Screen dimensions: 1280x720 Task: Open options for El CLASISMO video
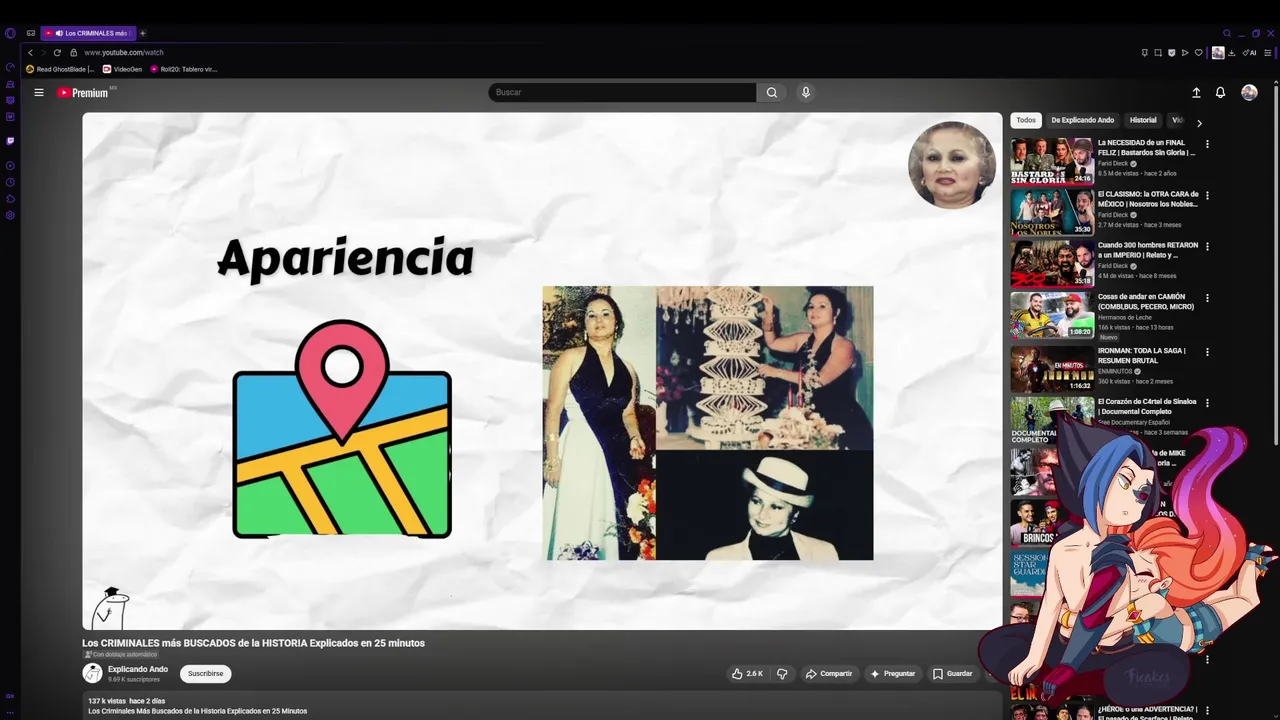pyautogui.click(x=1207, y=195)
